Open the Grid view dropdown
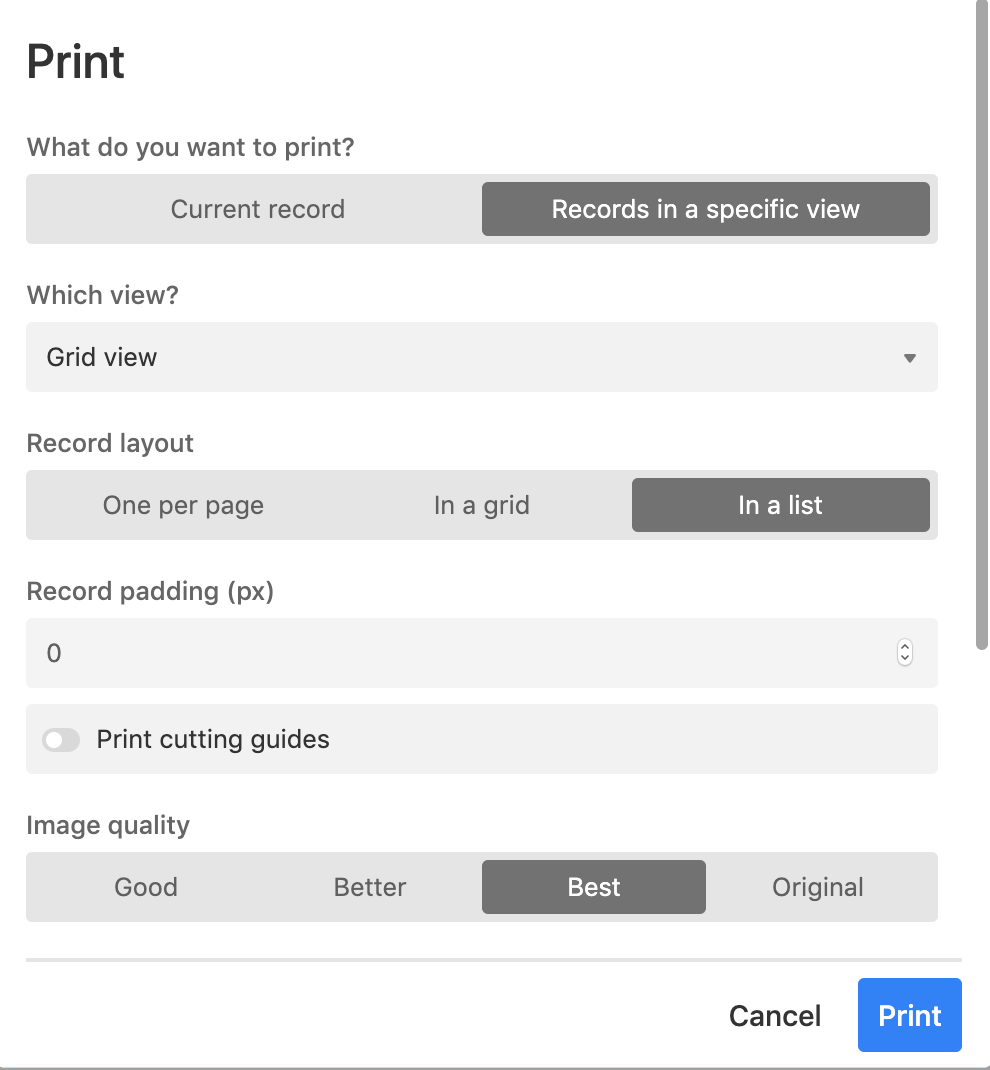The image size is (990, 1070). (x=482, y=357)
